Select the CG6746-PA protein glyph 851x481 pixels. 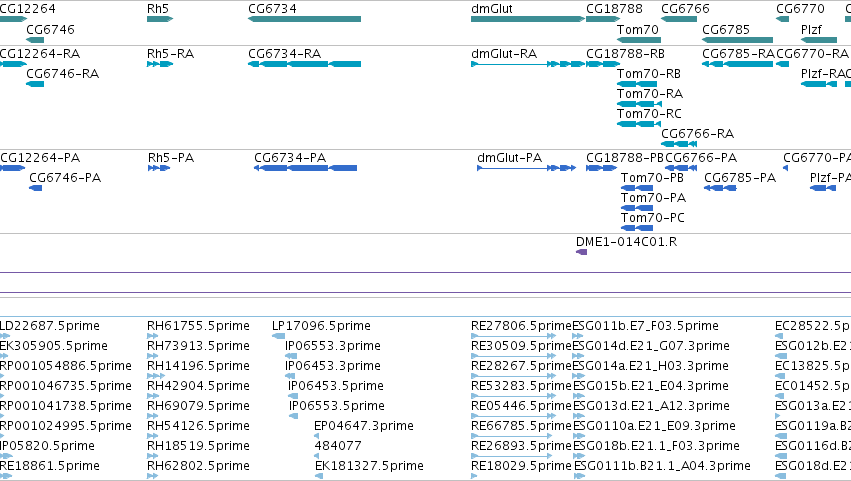pyautogui.click(x=35, y=188)
